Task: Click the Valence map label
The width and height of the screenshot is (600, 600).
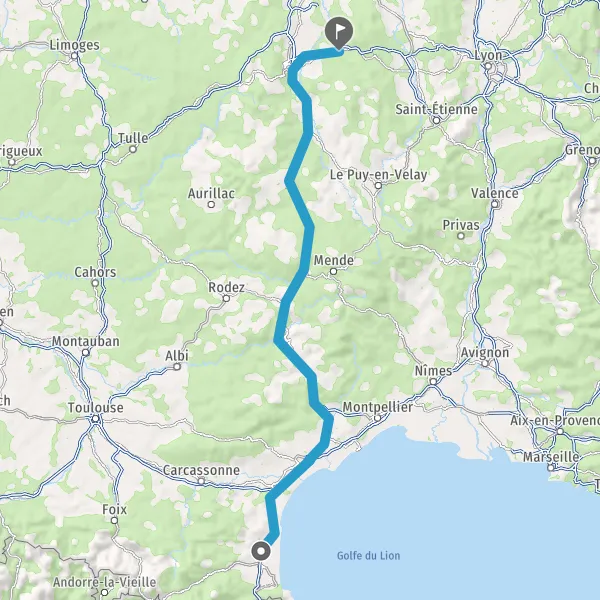Action: [x=495, y=193]
